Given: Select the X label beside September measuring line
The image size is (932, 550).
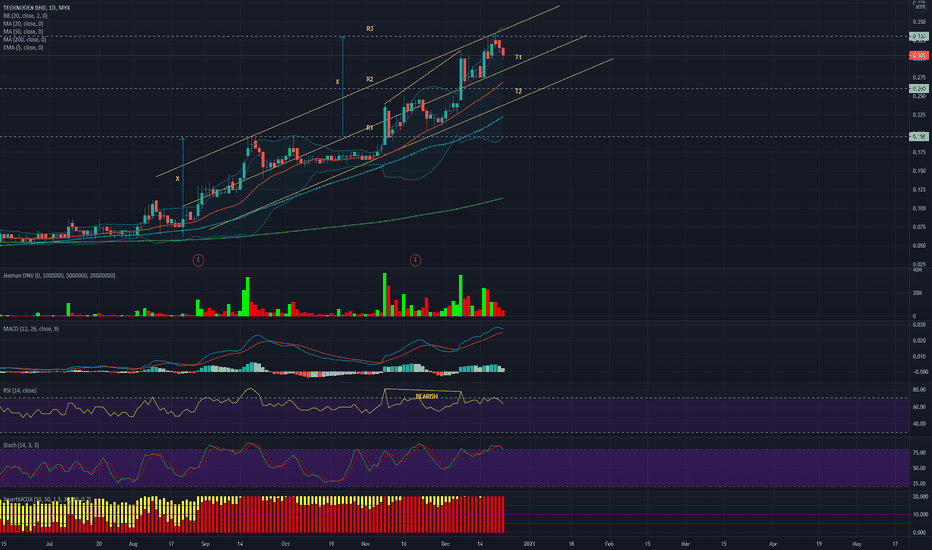Looking at the screenshot, I should (x=177, y=178).
